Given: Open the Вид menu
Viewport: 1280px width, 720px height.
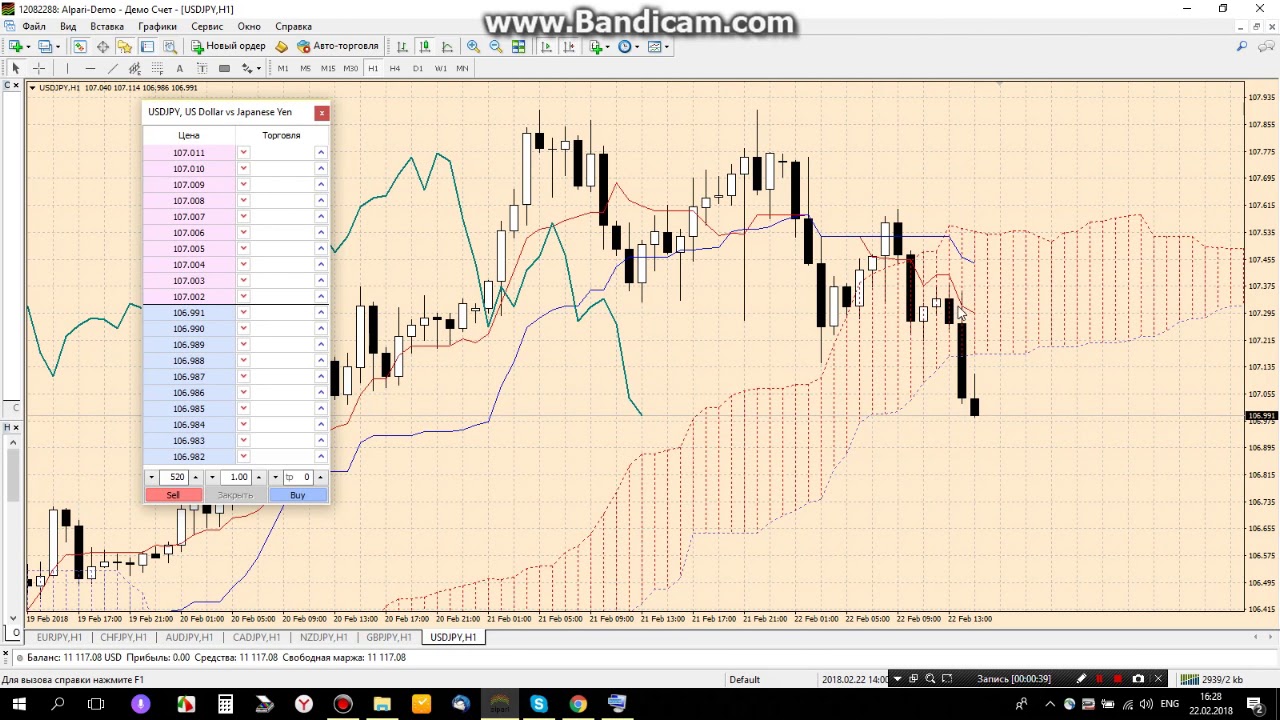Looking at the screenshot, I should coord(68,26).
